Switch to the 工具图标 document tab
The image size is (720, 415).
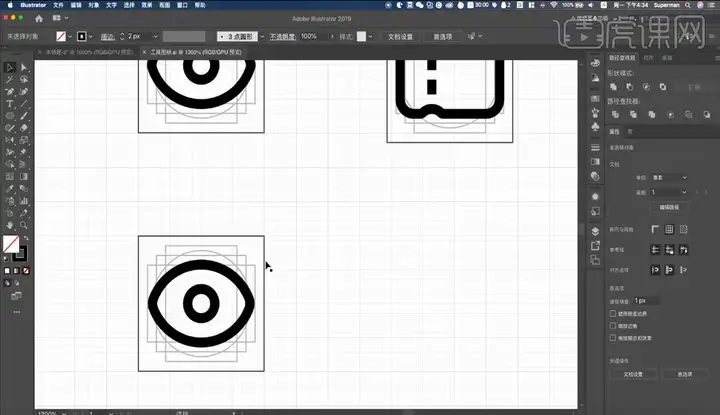196,52
